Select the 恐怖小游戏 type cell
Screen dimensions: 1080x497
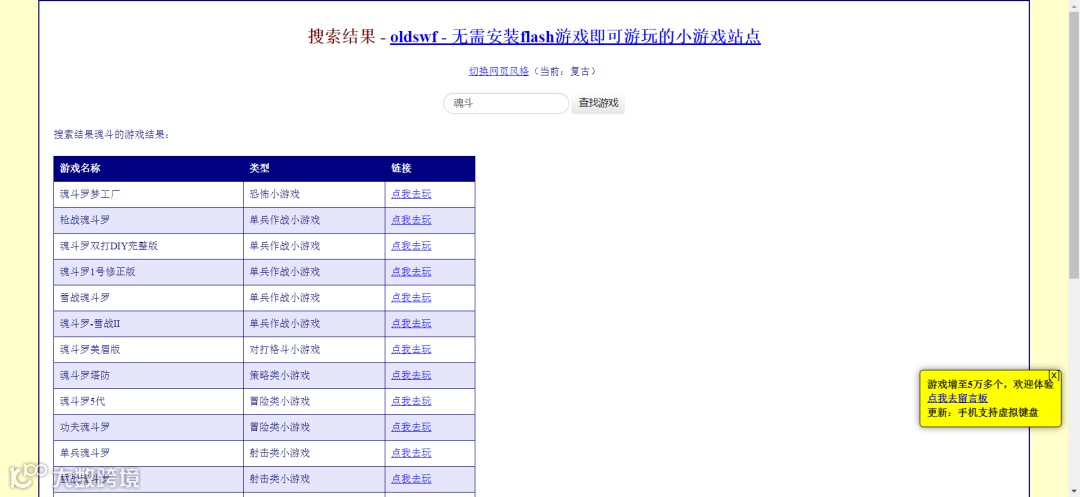pyautogui.click(x=314, y=194)
